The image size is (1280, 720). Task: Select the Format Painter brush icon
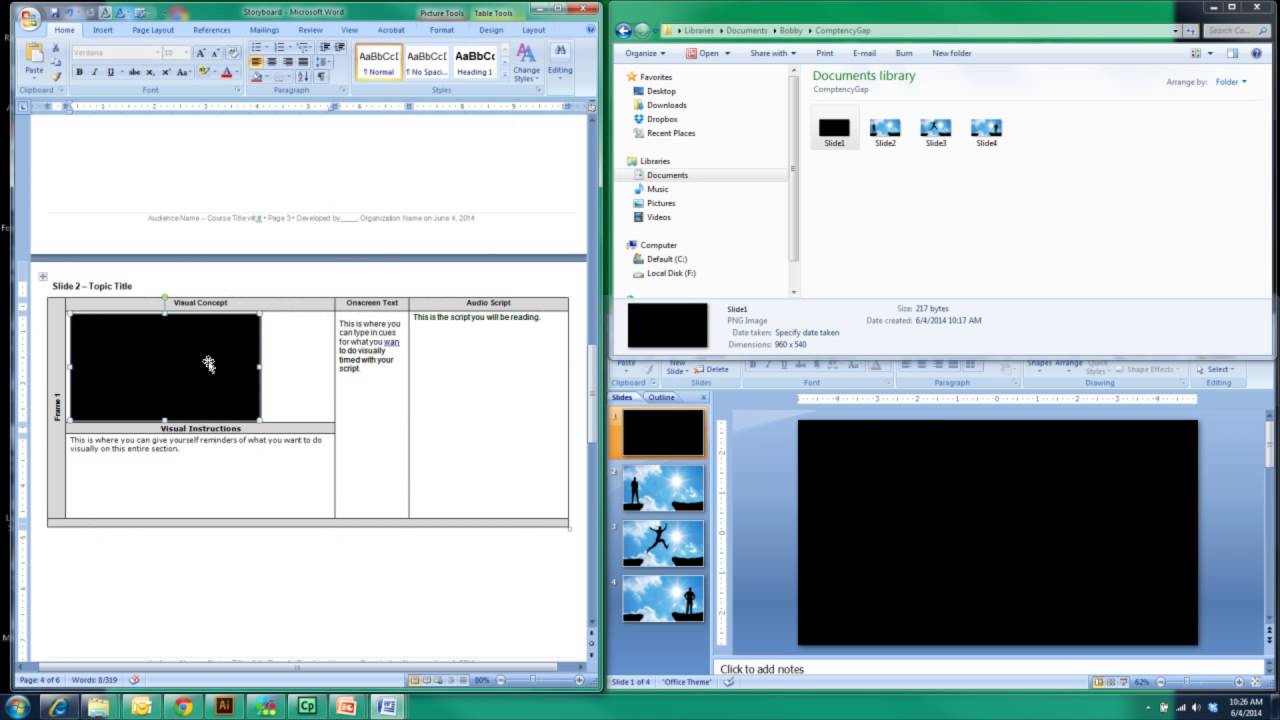(56, 76)
